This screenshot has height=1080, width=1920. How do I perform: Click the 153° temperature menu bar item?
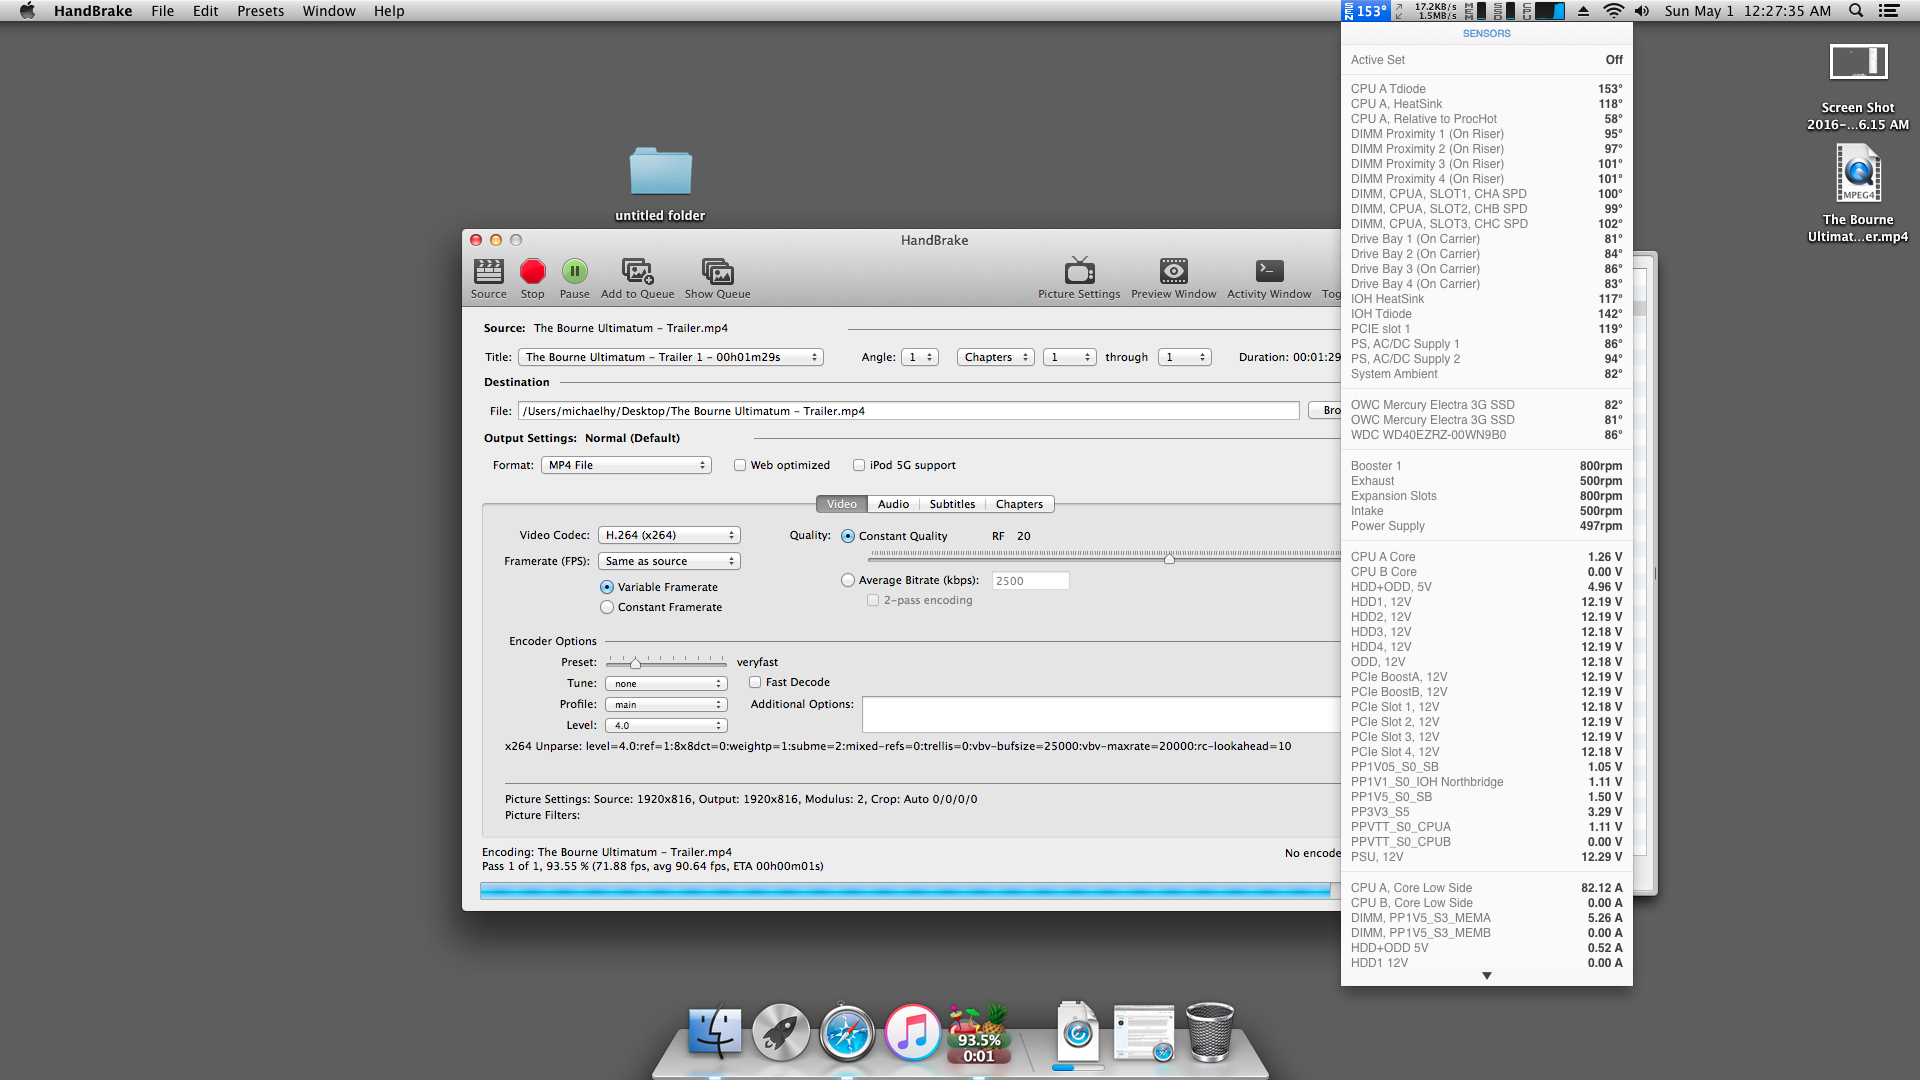1365,11
